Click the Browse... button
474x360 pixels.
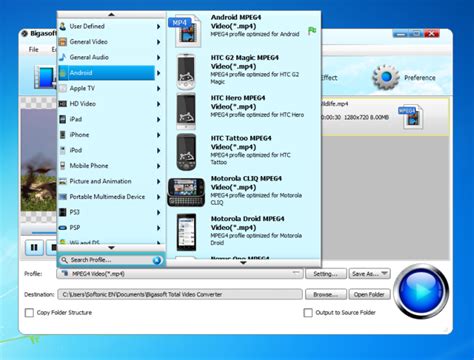pos(326,294)
